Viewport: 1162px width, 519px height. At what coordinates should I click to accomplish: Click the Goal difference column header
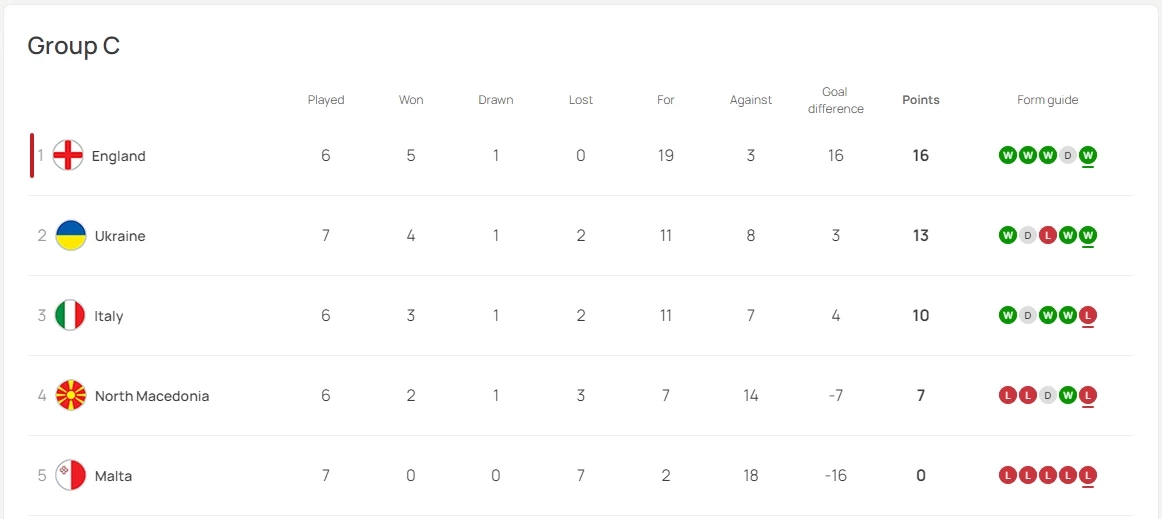[836, 100]
